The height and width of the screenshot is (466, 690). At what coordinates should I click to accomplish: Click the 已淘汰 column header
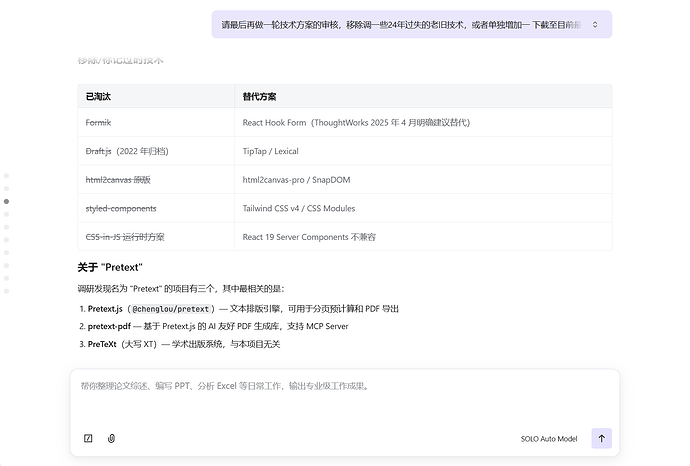click(x=99, y=97)
